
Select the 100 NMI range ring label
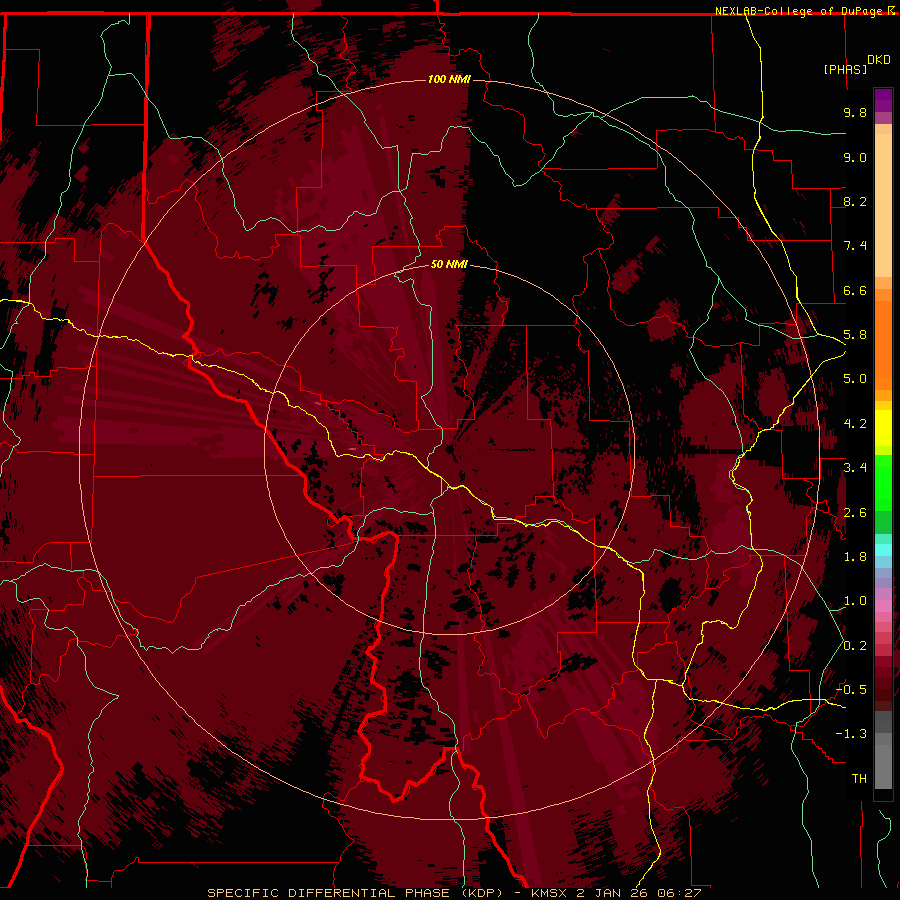point(449,79)
